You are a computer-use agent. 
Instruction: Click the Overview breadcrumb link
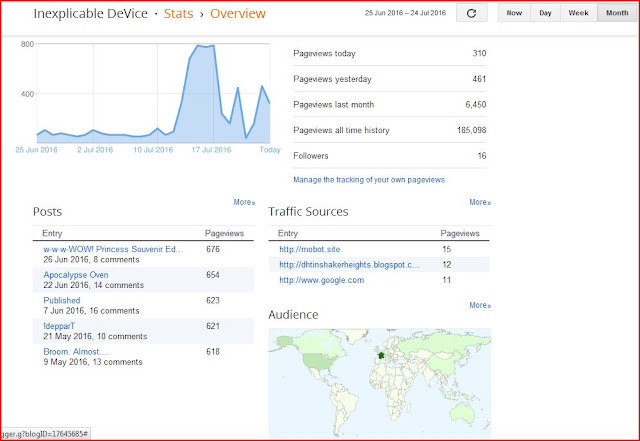click(x=238, y=13)
